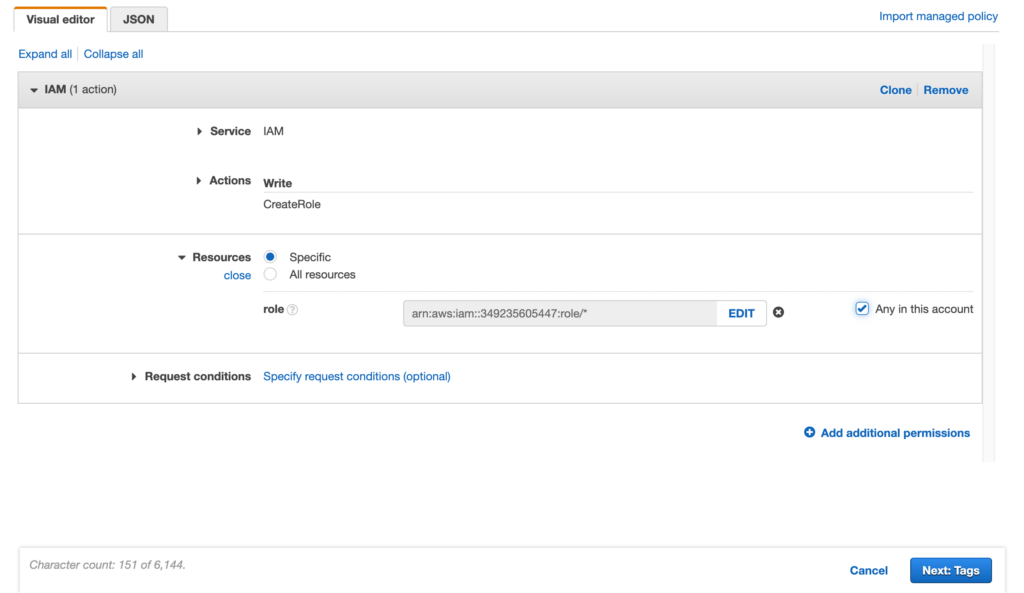Expand the Service row

(x=200, y=131)
